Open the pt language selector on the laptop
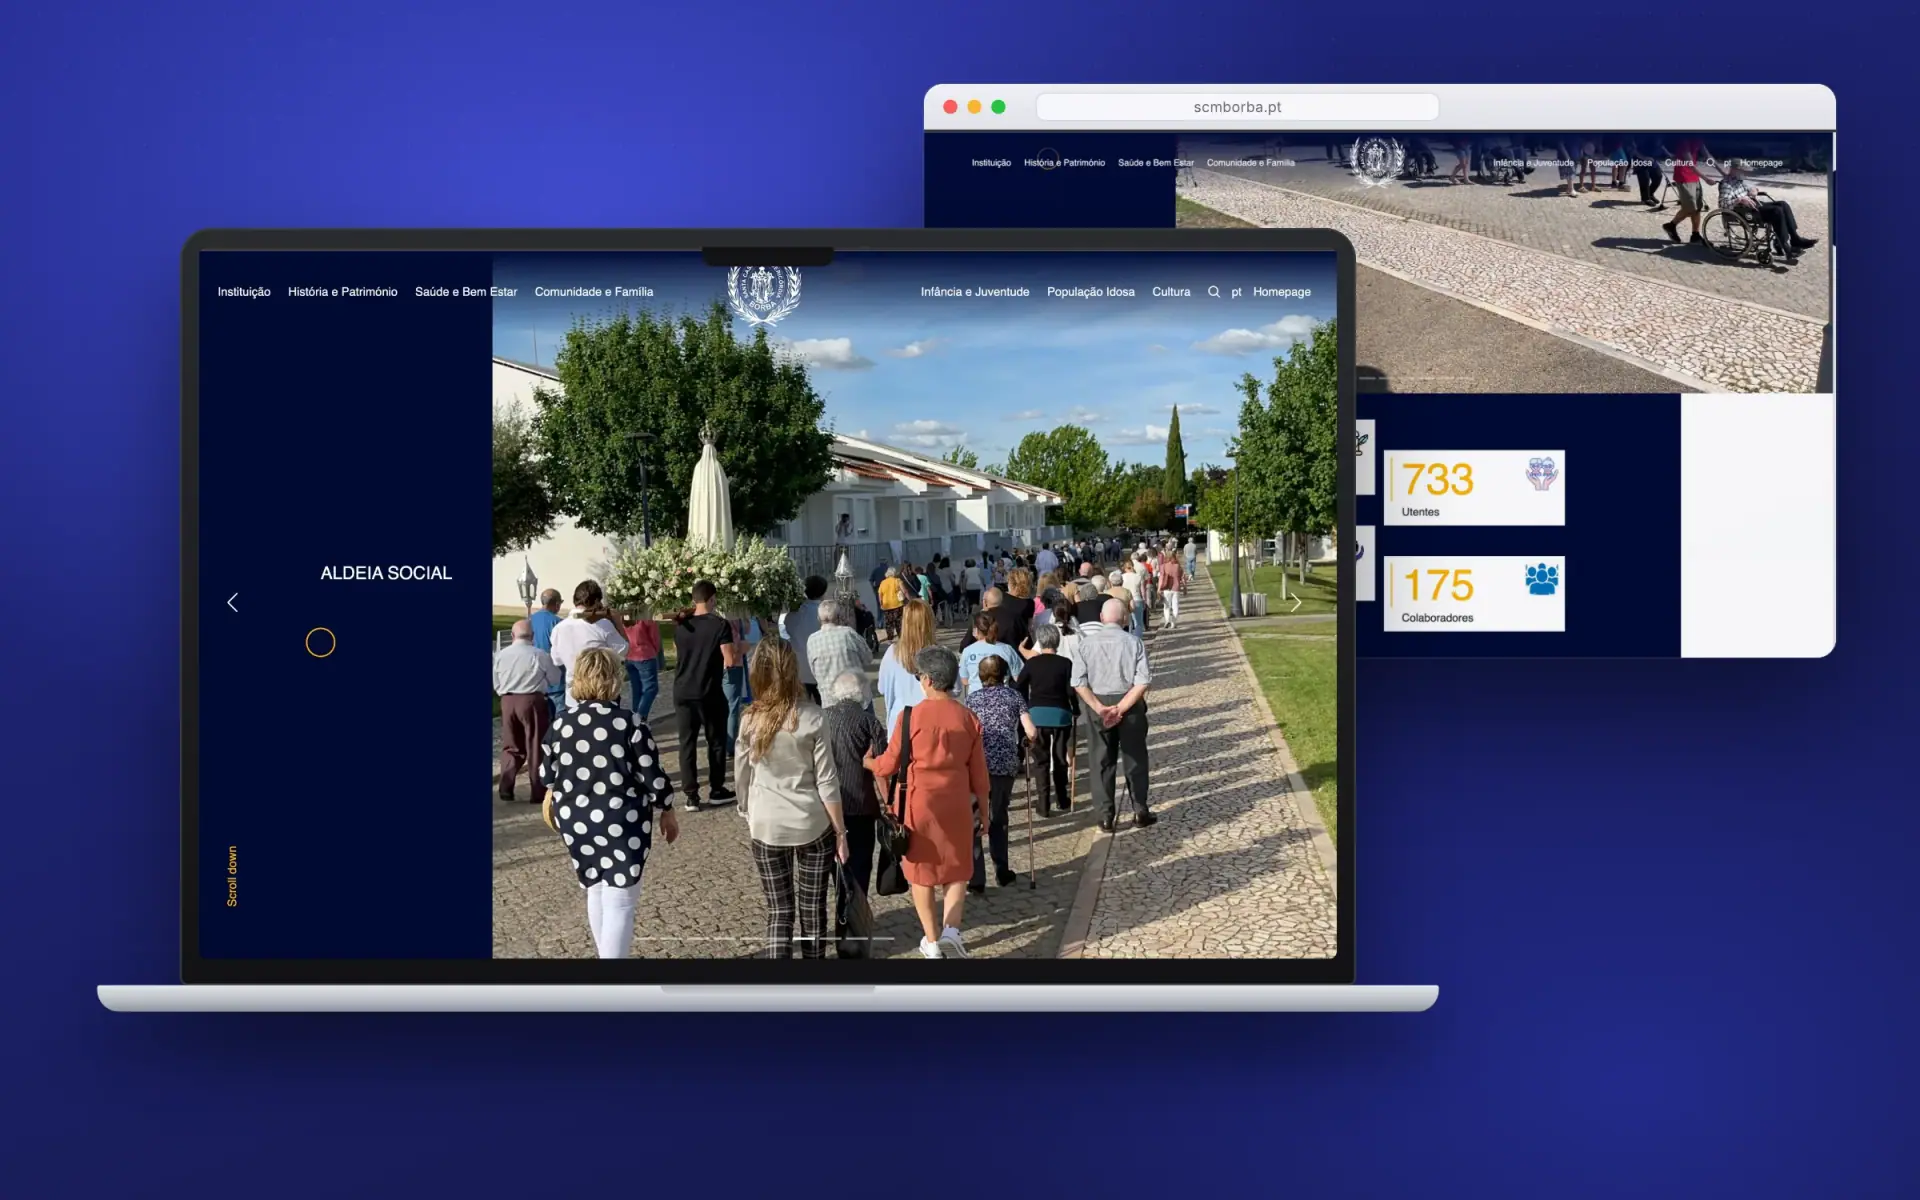Image resolution: width=1920 pixels, height=1200 pixels. [1236, 292]
